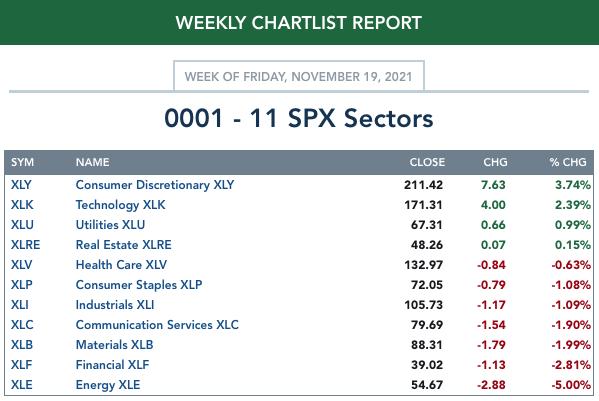Open Communication Services XLC link
599x401 pixels.
click(157, 325)
